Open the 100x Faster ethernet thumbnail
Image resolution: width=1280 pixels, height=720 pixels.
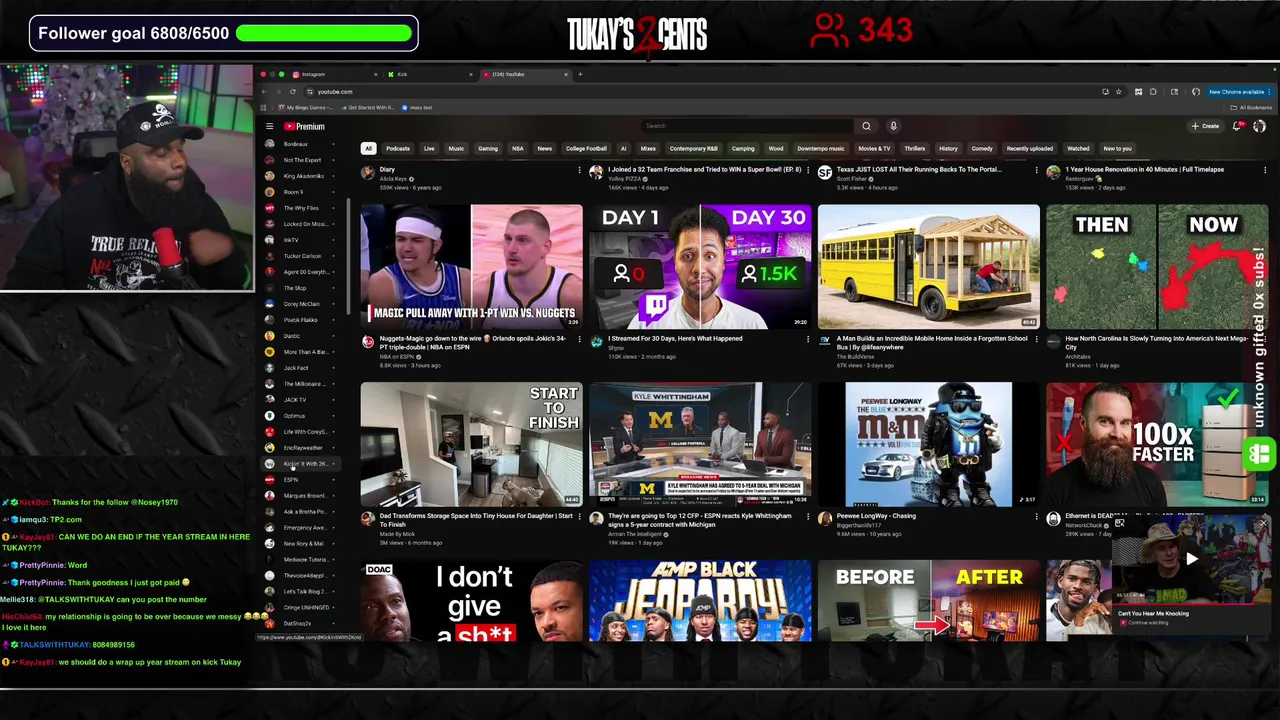pyautogui.click(x=1157, y=444)
